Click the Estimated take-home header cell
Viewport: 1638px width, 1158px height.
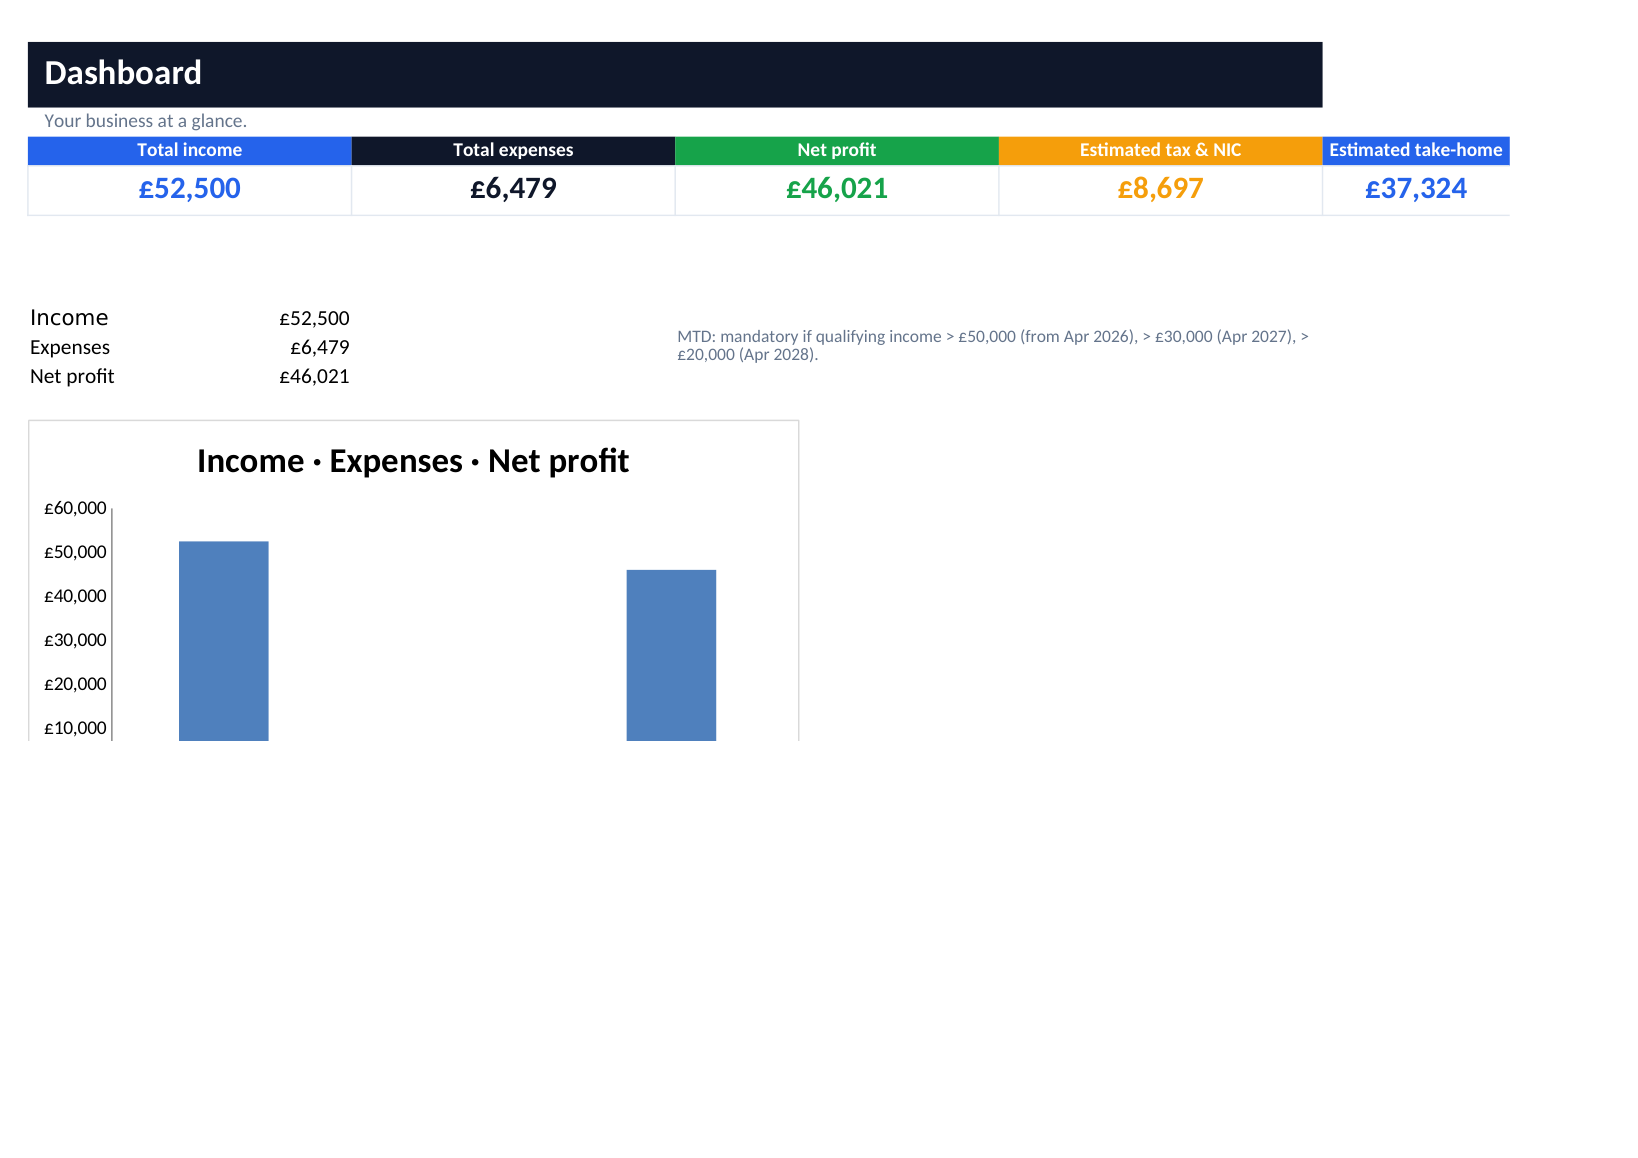point(1416,150)
